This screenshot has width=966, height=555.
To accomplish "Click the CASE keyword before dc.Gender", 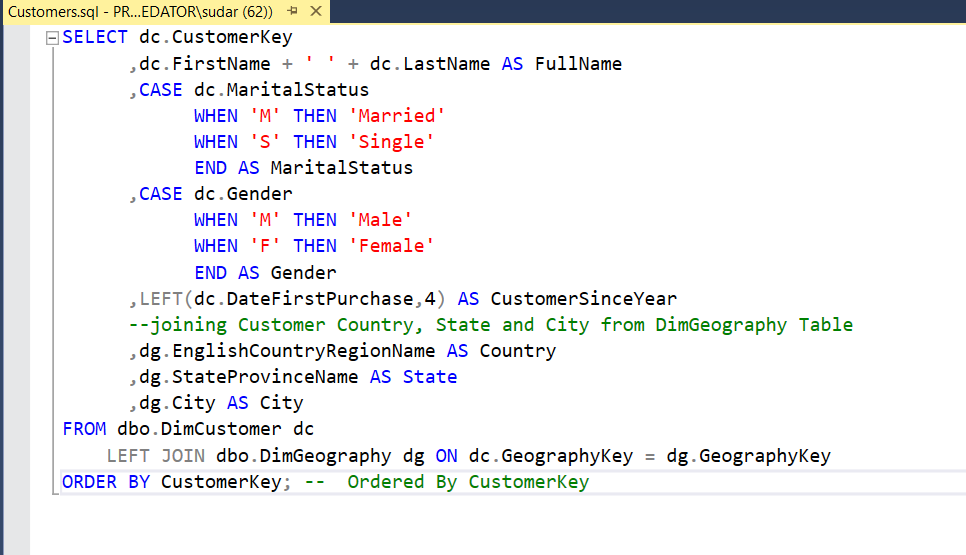I will 160,194.
